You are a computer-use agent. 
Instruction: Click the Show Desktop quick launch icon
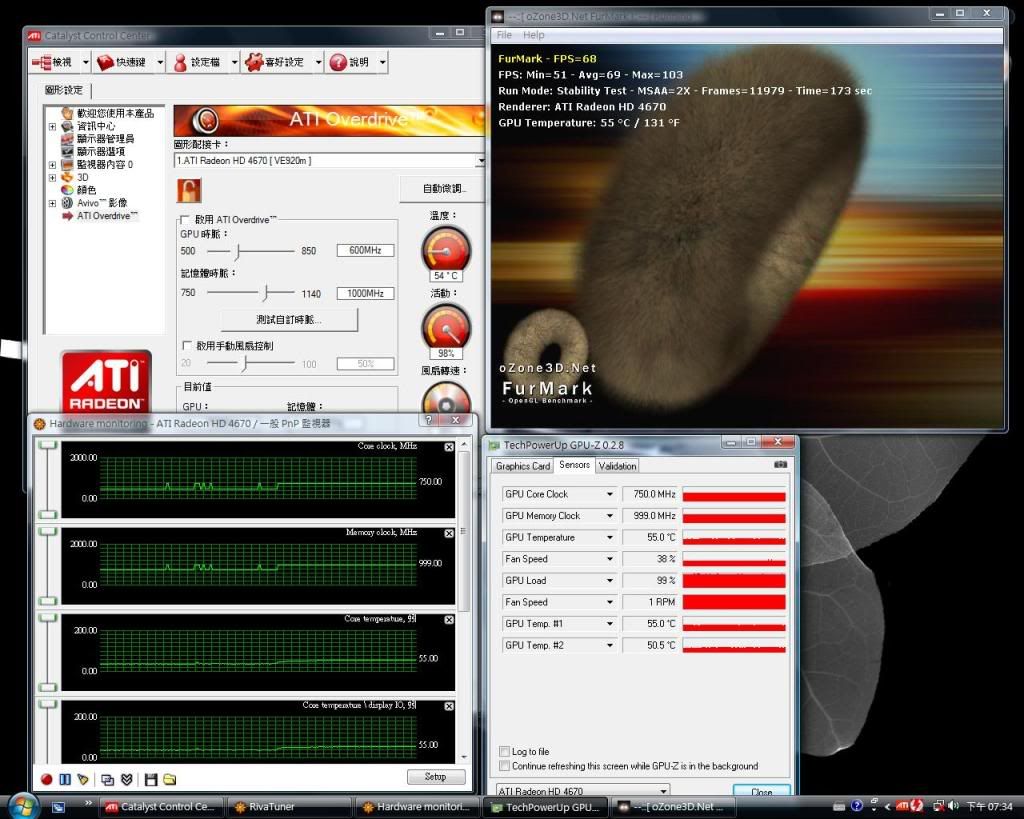58,807
